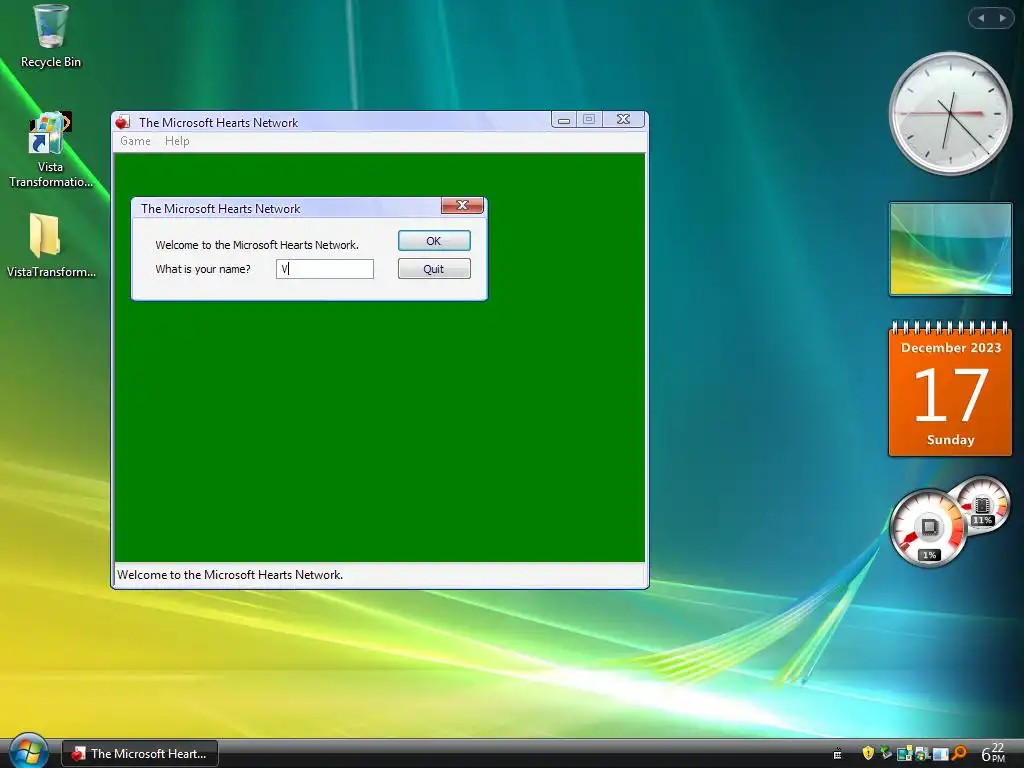The image size is (1024, 768).
Task: Click the Hearts taskbar button
Action: pos(140,754)
